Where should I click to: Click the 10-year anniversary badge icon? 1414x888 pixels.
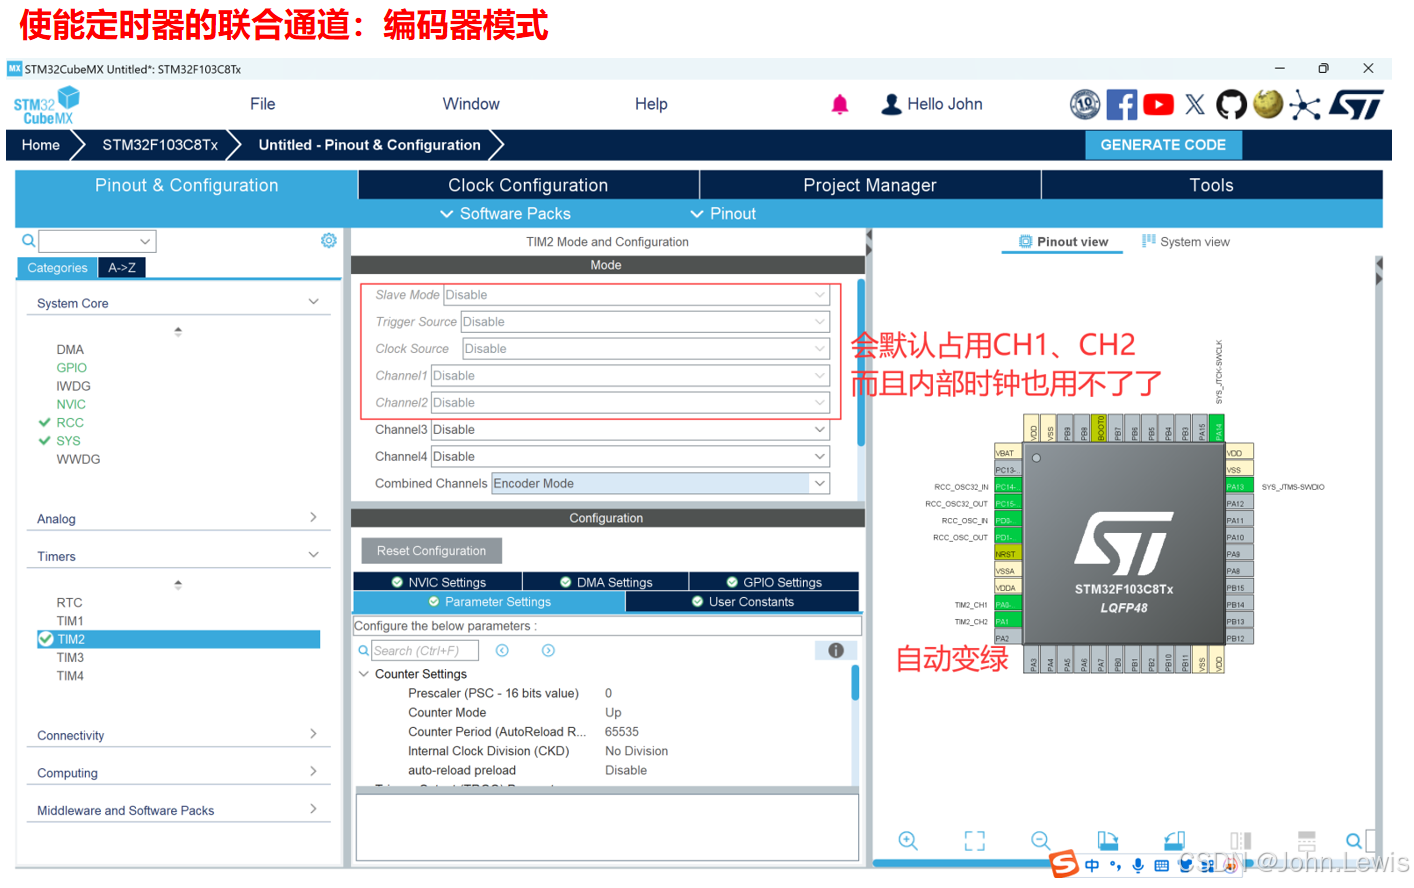click(x=1085, y=104)
